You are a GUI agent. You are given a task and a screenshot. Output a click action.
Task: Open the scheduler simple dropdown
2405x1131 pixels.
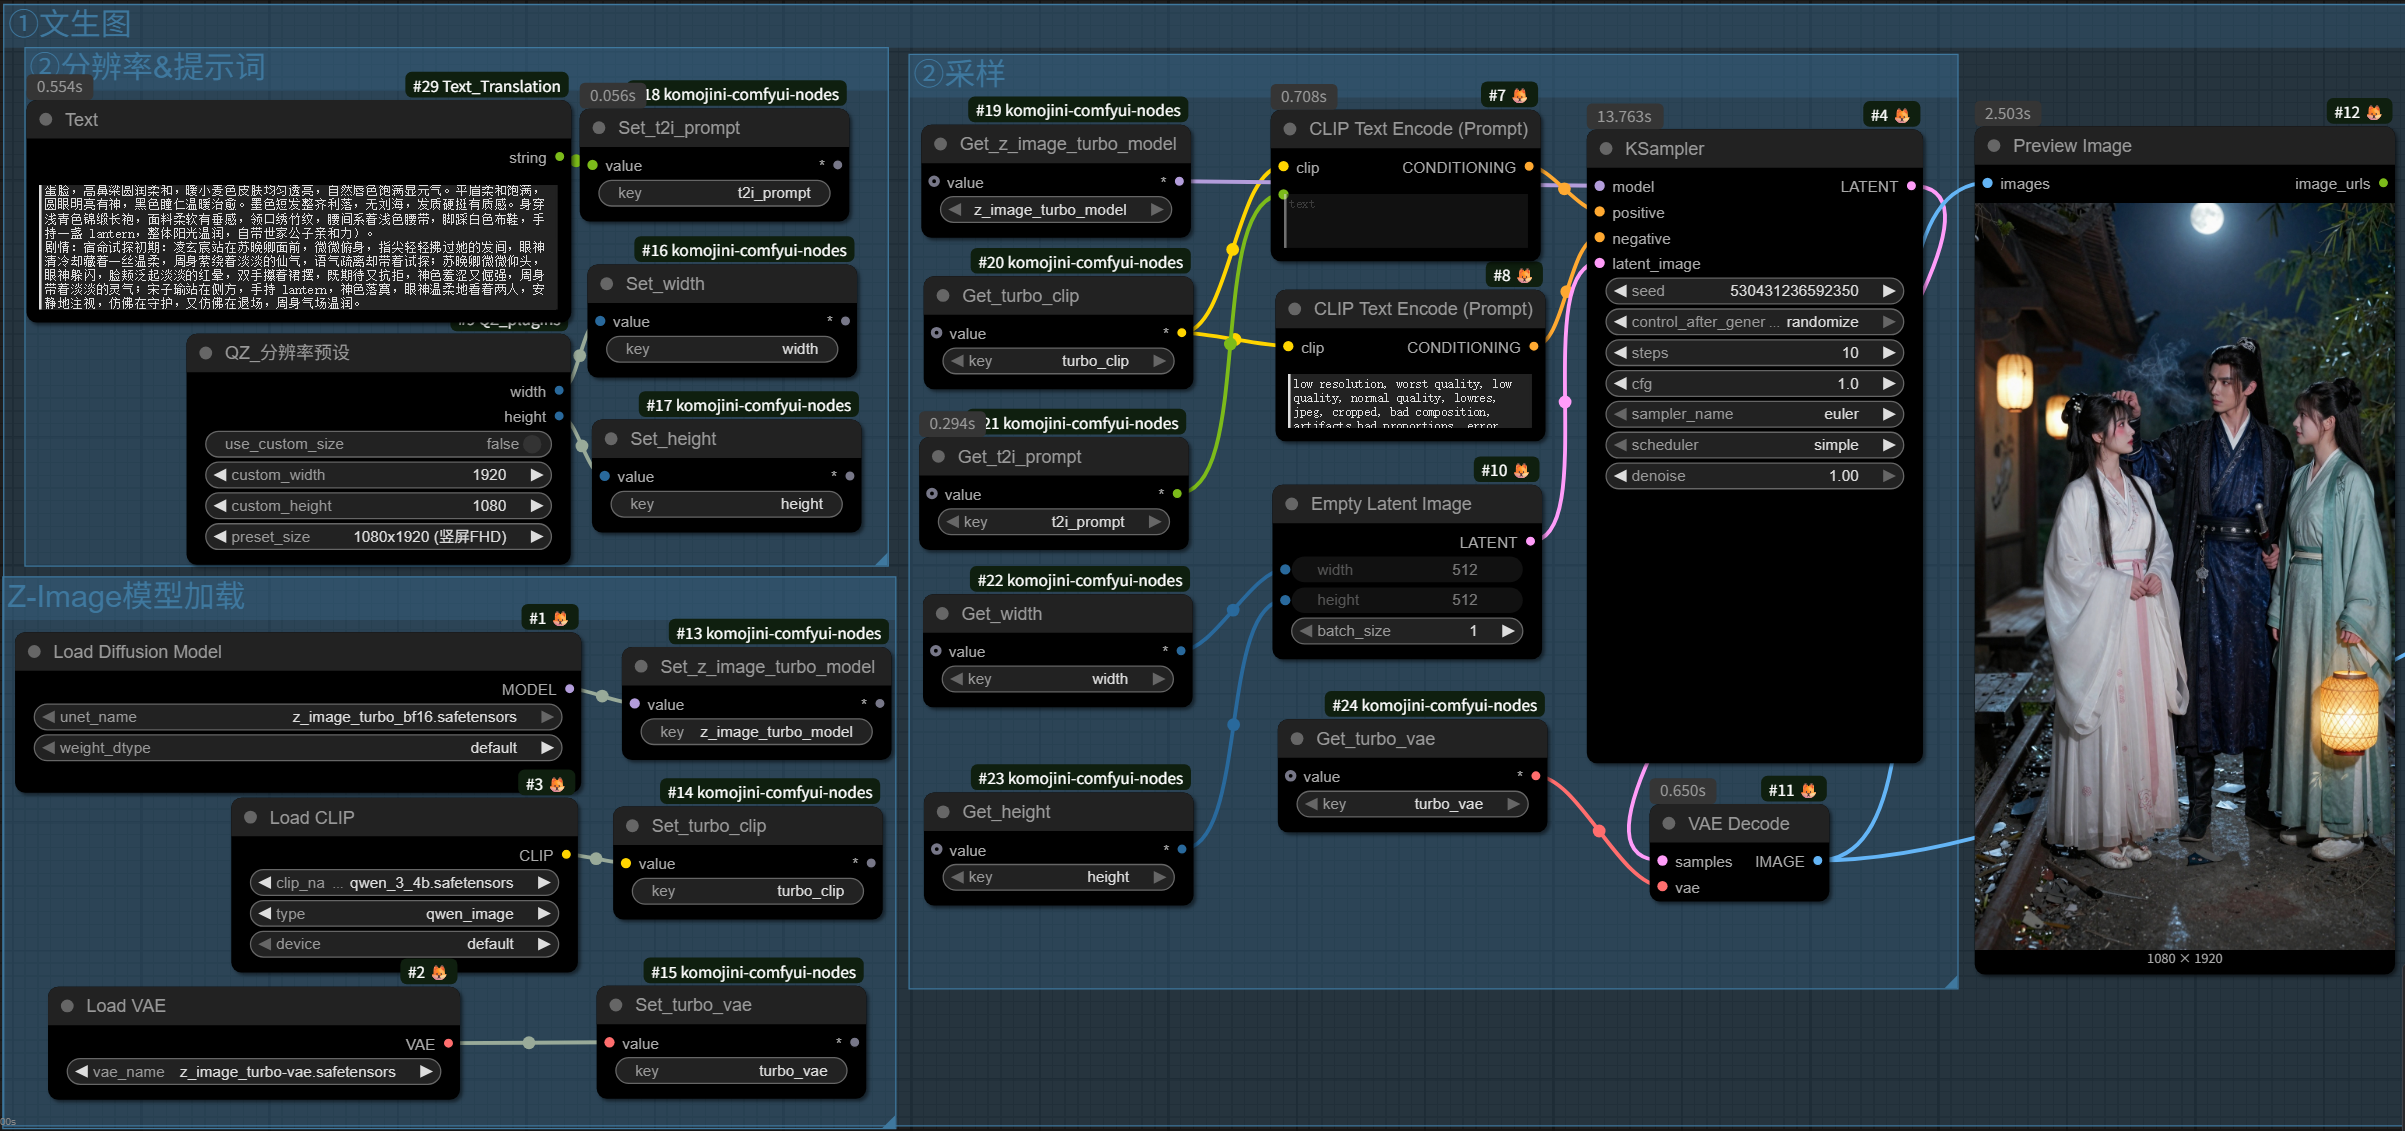[x=1754, y=445]
